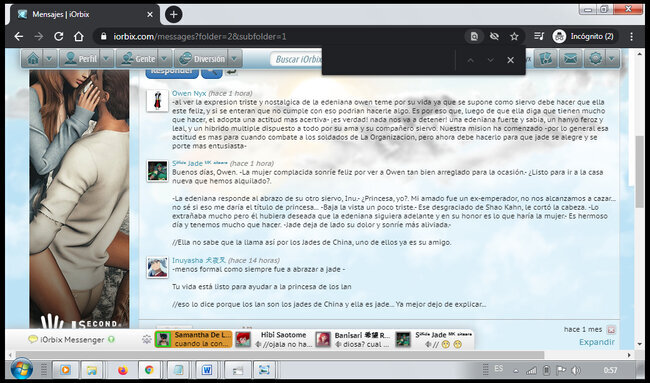Open Chrome from the taskbar

[149, 369]
